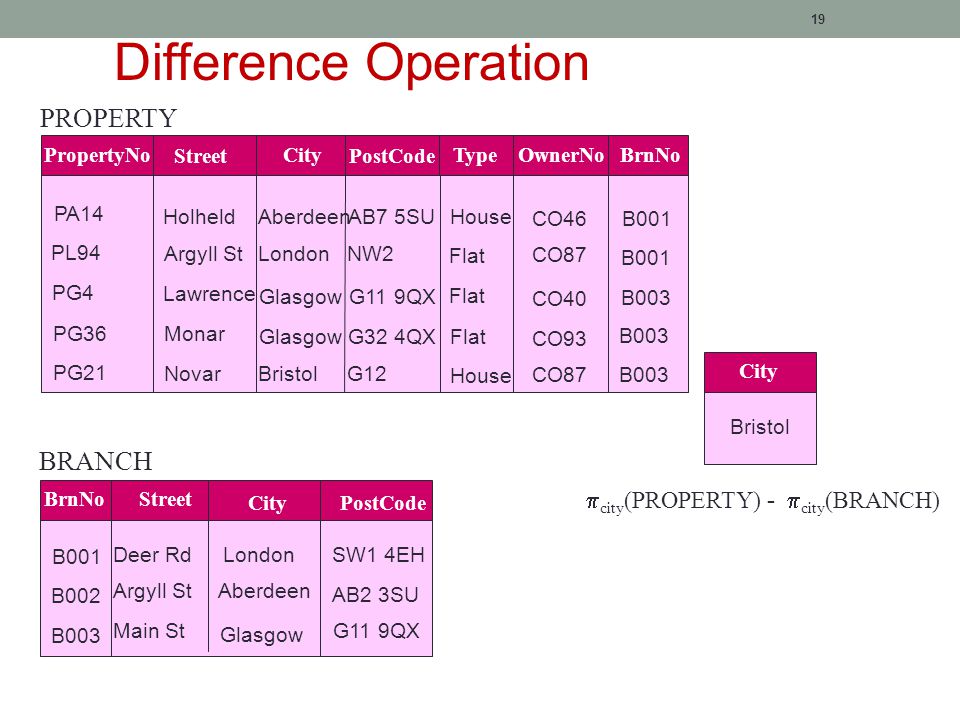Click the πcity(PROPERTY) expression term
960x720 pixels.
(x=673, y=501)
